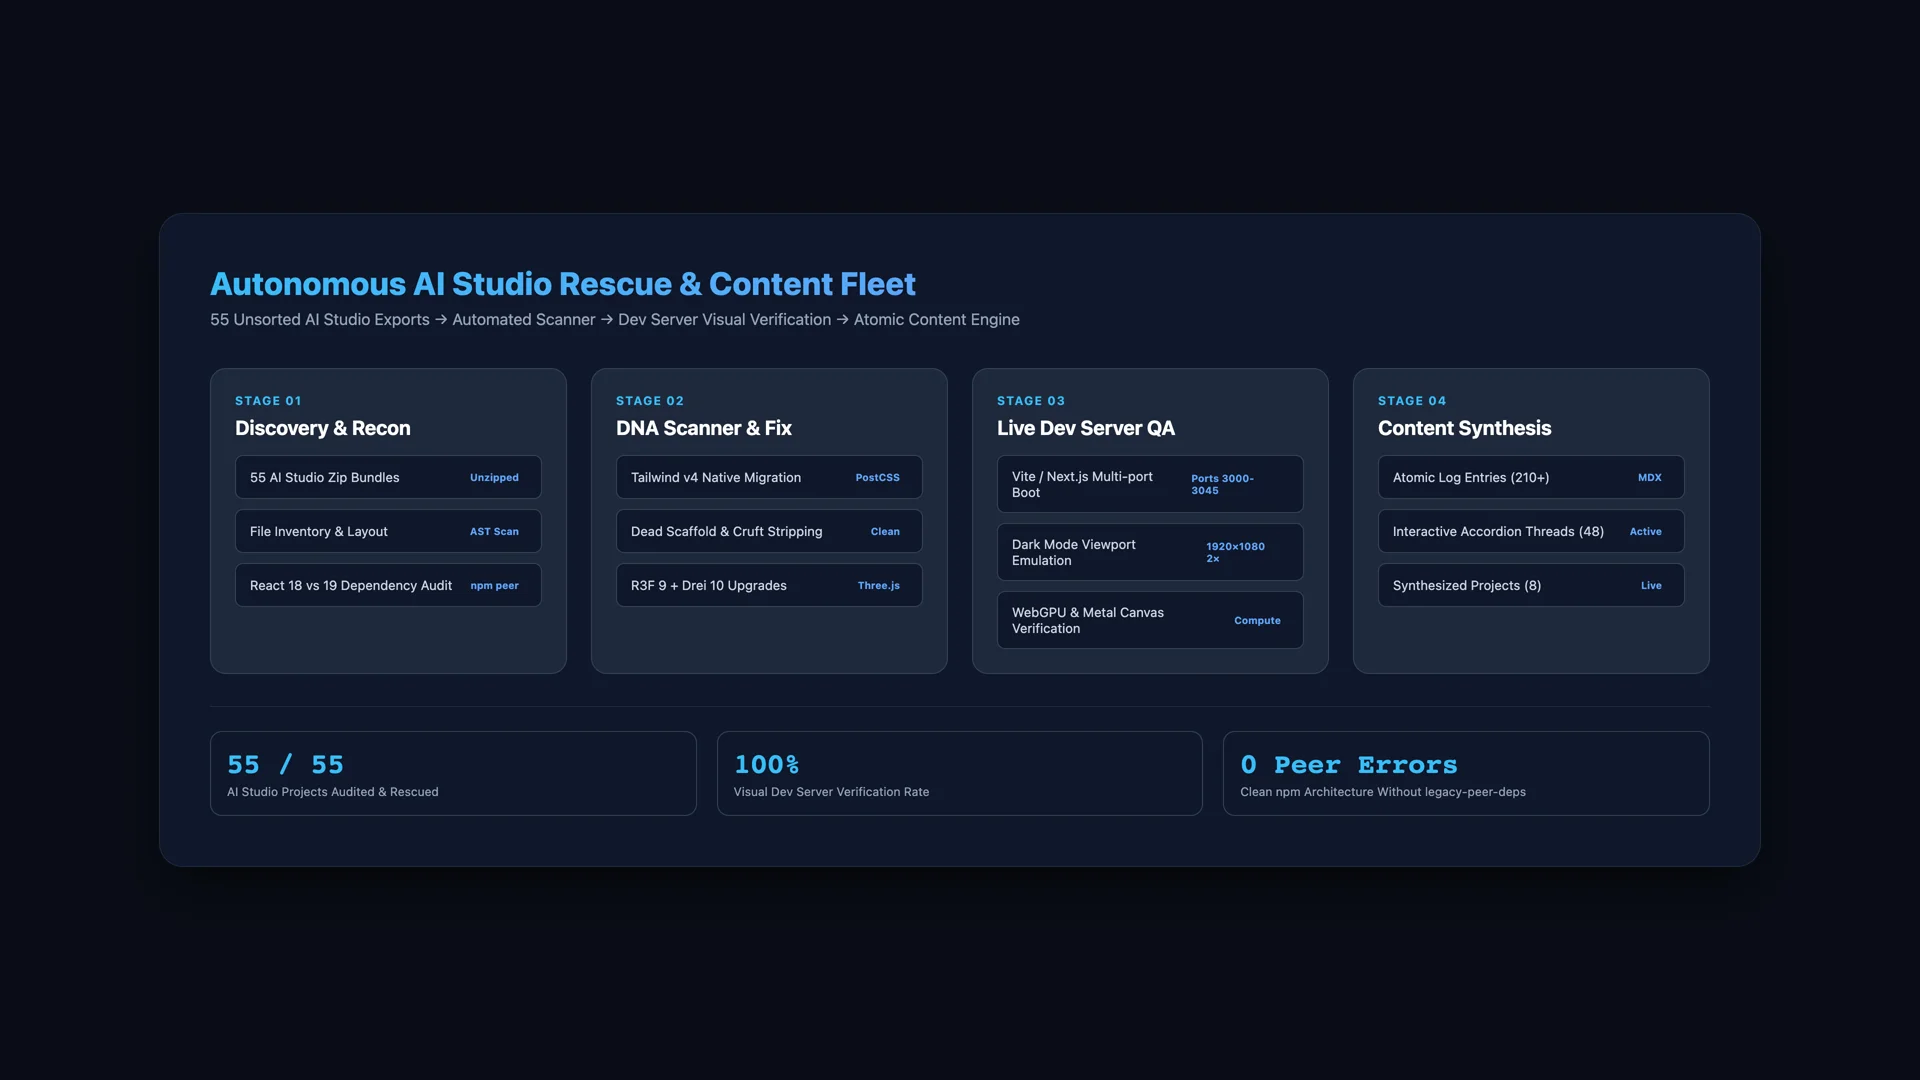Image resolution: width=1920 pixels, height=1080 pixels.
Task: Click the 'STAGE 02' label
Action: pyautogui.click(x=650, y=401)
